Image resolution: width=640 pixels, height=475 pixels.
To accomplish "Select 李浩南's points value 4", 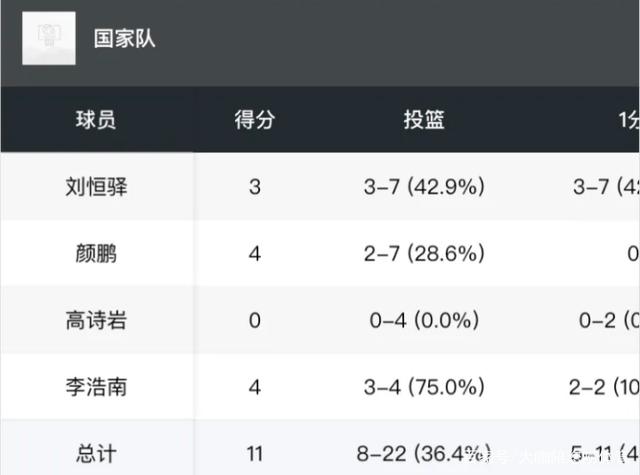I will (254, 388).
